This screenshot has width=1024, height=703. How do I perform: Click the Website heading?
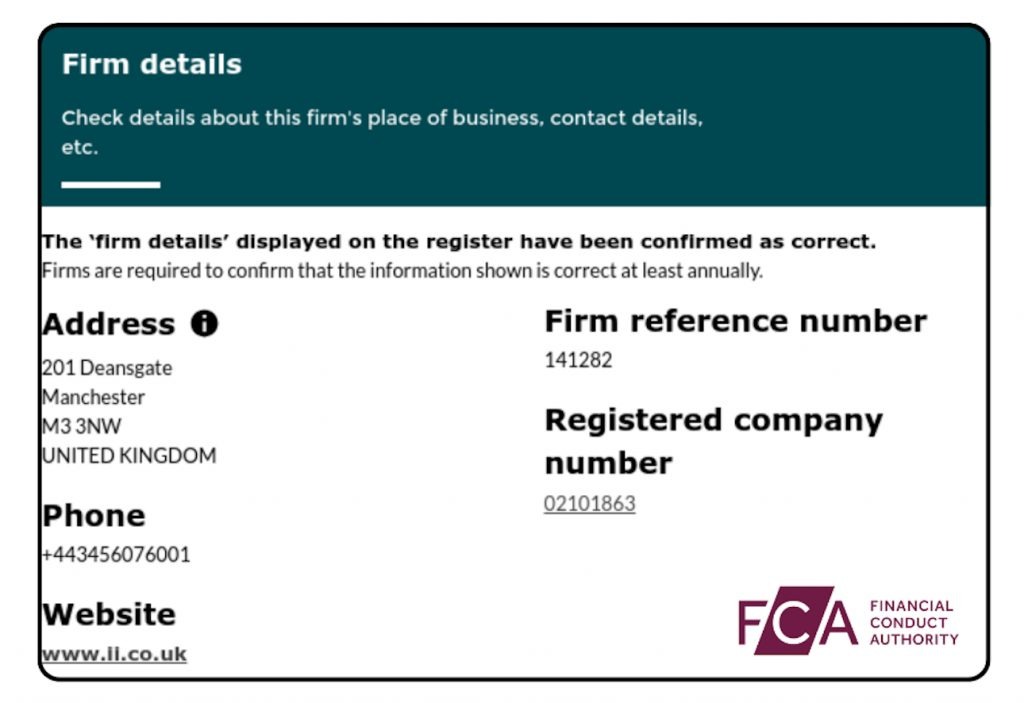[108, 614]
